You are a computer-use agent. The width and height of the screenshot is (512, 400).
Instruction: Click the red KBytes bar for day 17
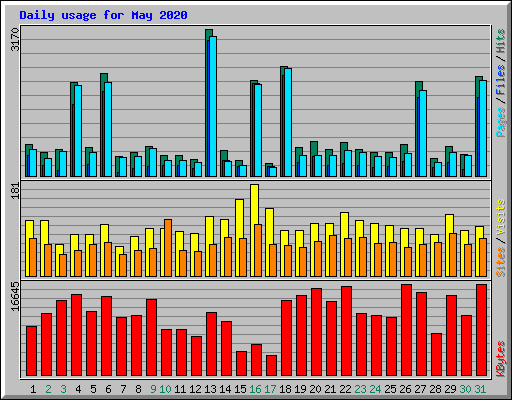tap(271, 365)
